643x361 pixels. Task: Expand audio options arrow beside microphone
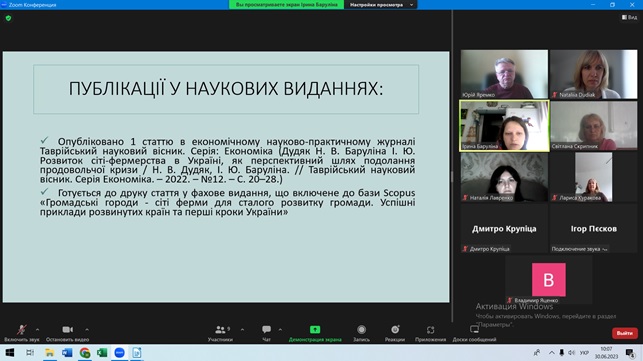[x=37, y=329]
